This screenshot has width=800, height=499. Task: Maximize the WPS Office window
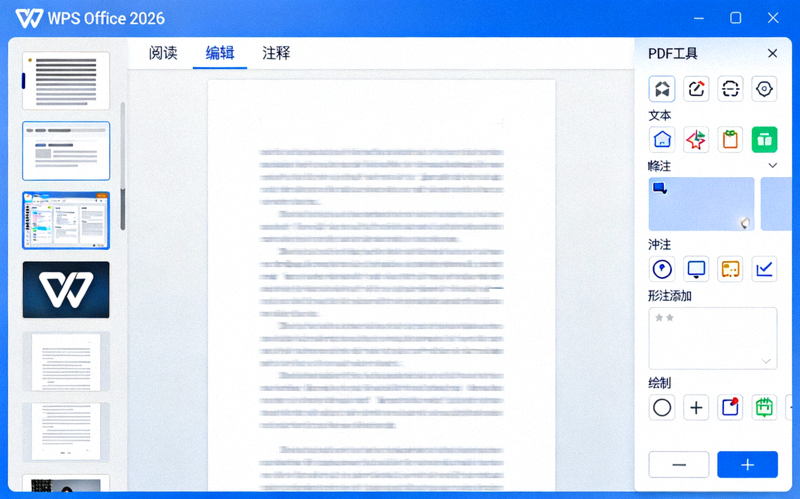click(x=736, y=18)
